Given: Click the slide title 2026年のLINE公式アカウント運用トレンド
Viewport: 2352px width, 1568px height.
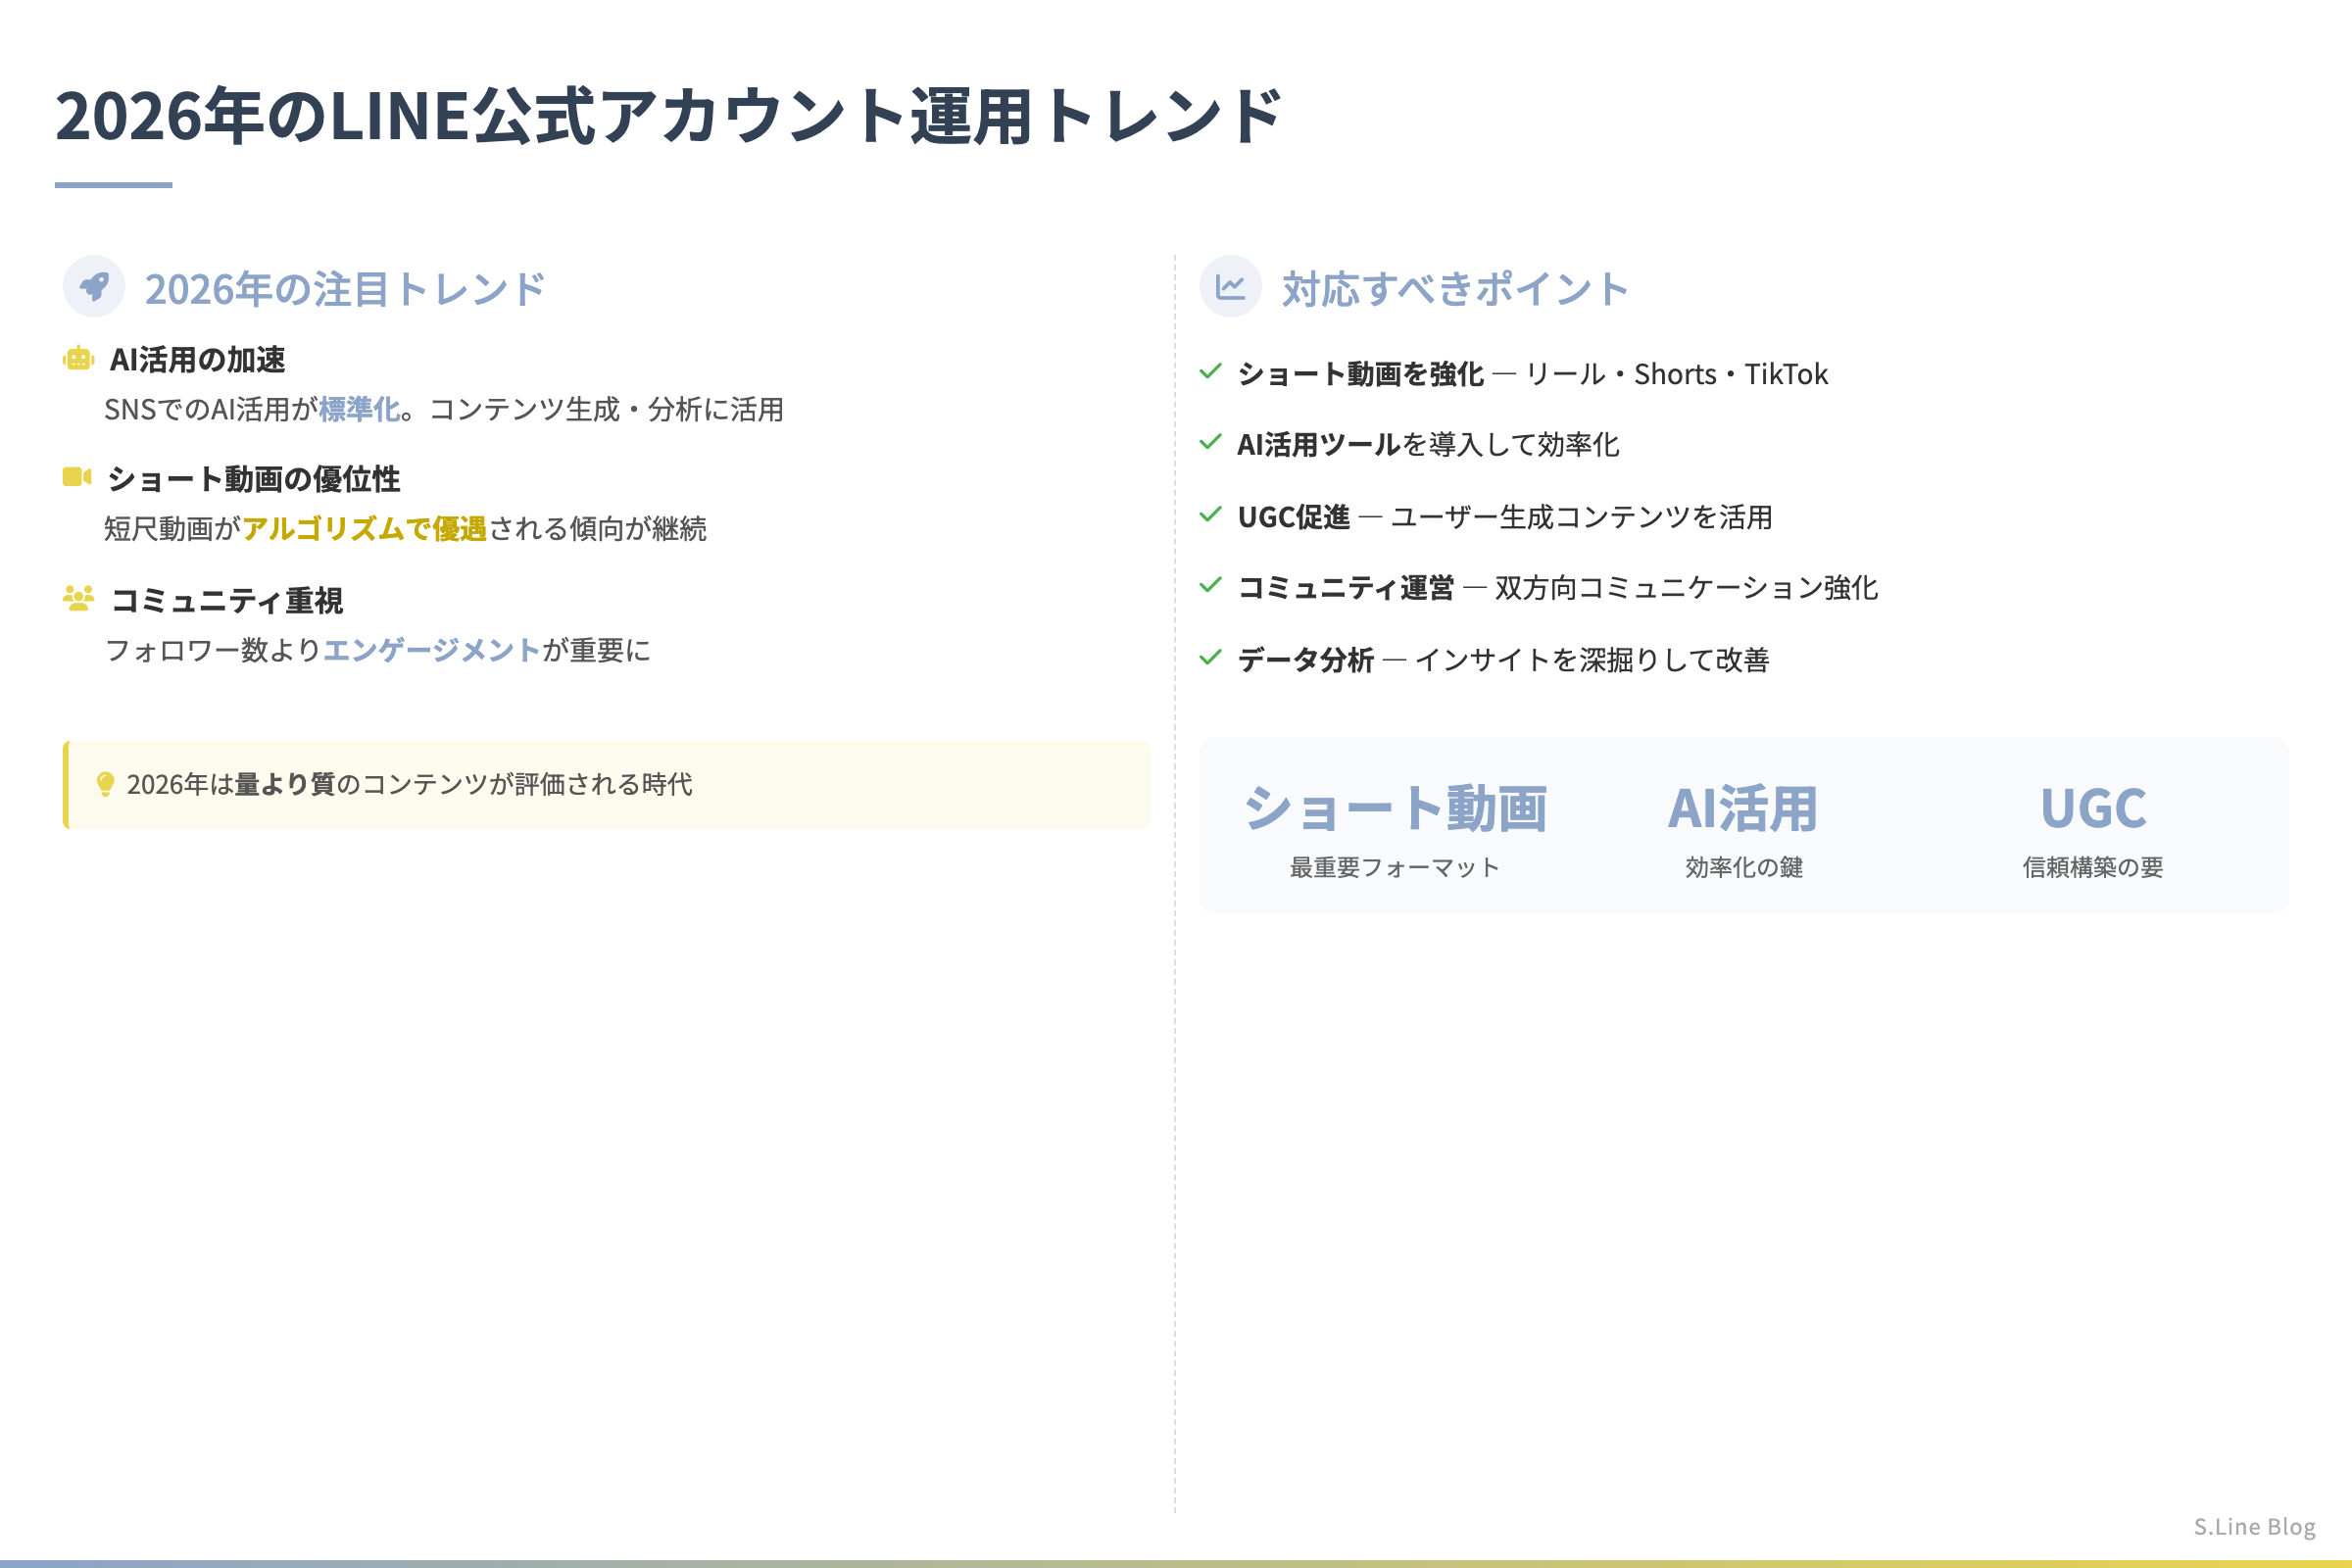Looking at the screenshot, I should coord(668,116).
